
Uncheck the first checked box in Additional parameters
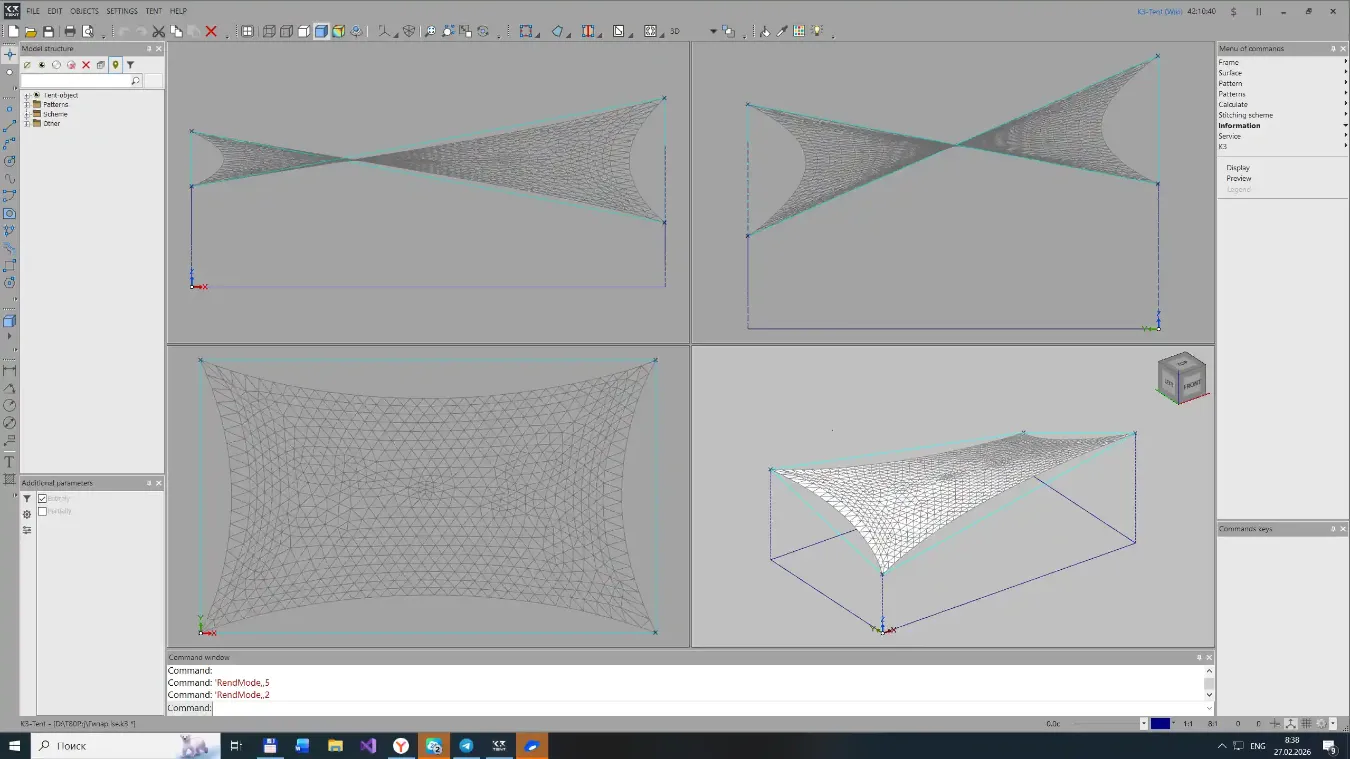pos(43,498)
